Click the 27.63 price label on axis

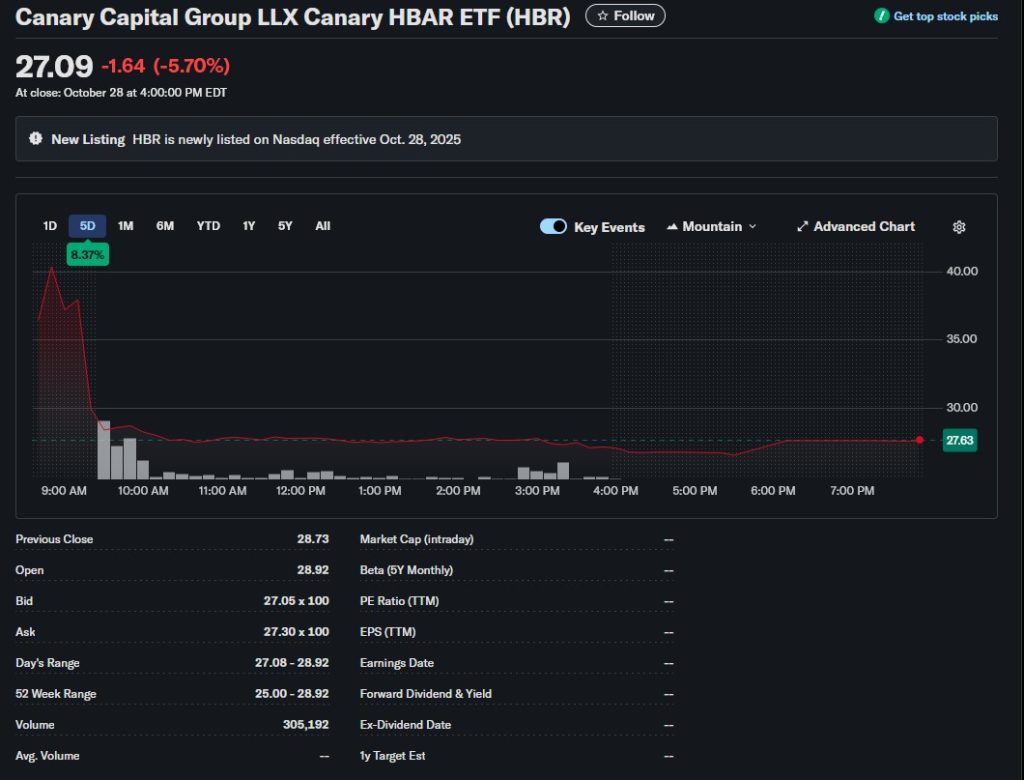click(959, 440)
